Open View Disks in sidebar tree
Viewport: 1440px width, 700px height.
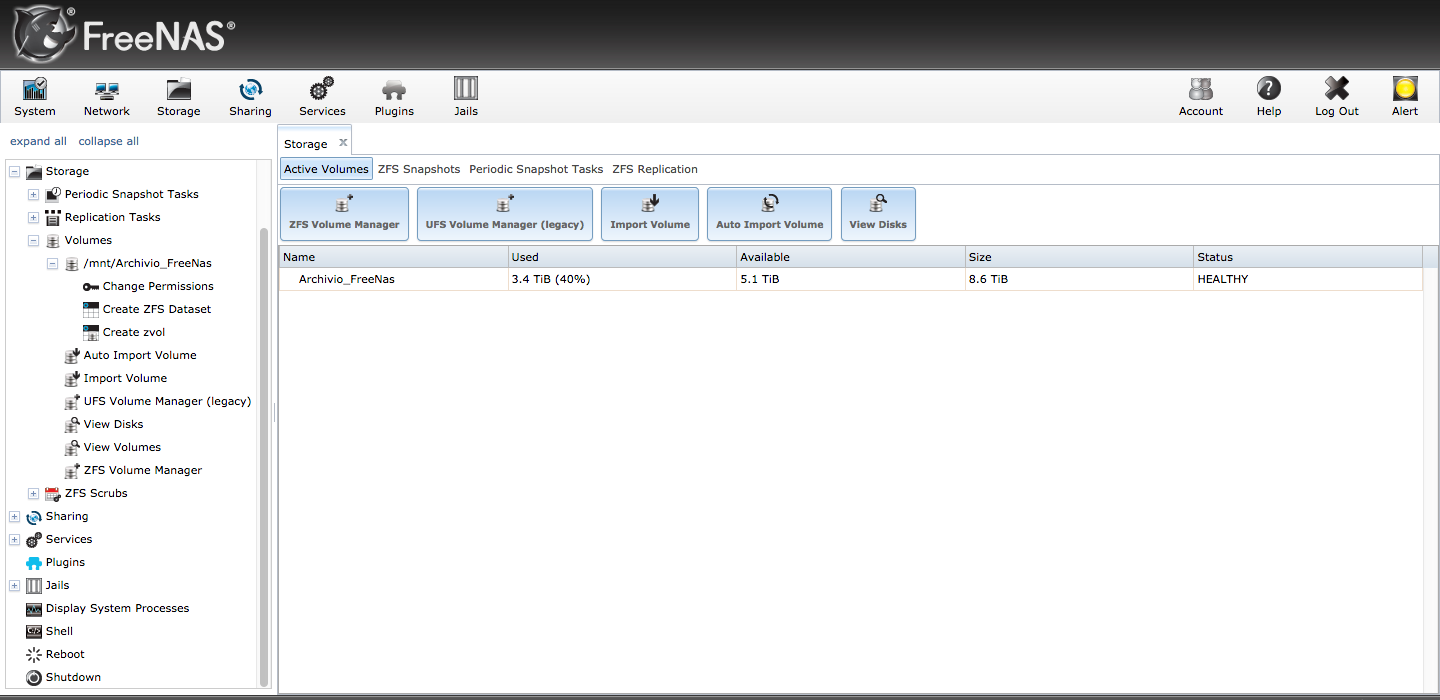113,424
